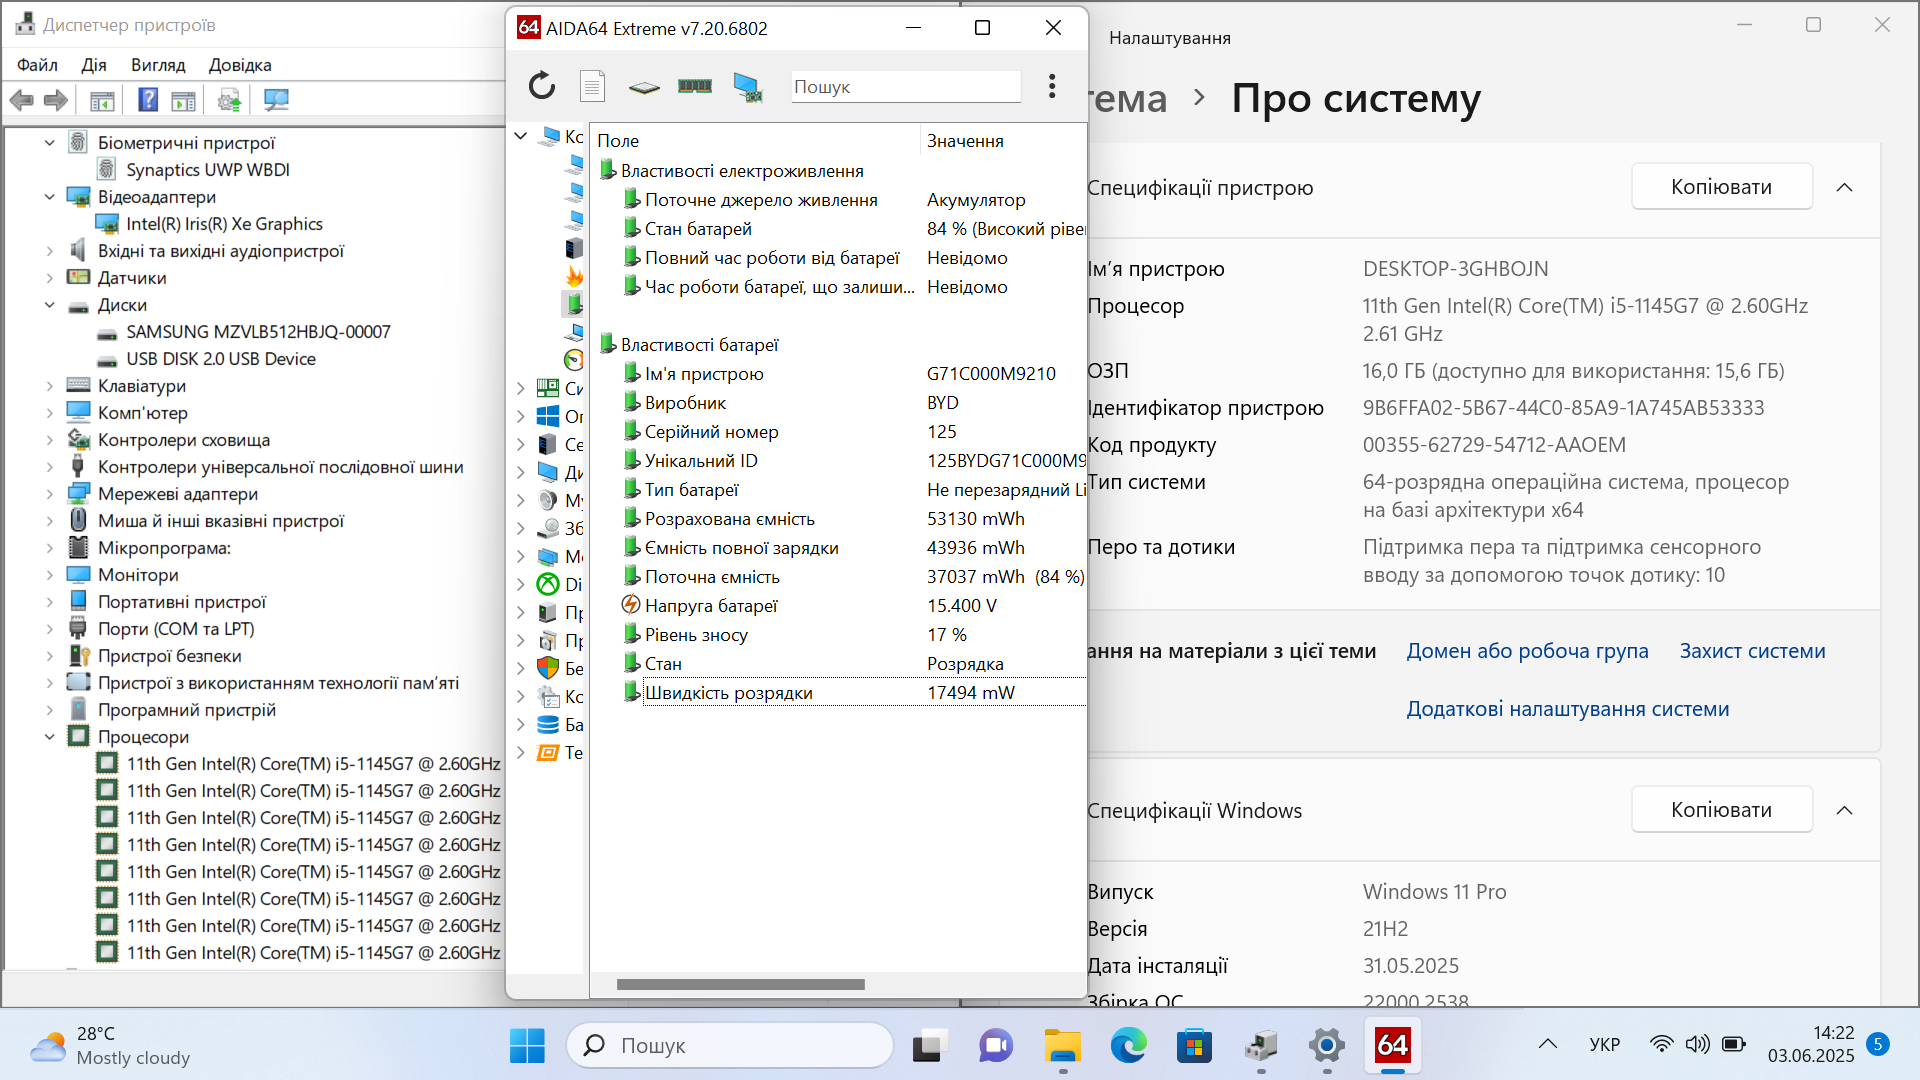Click the battery icon in system tray
Viewport: 1920px width, 1080px height.
[x=1734, y=1044]
